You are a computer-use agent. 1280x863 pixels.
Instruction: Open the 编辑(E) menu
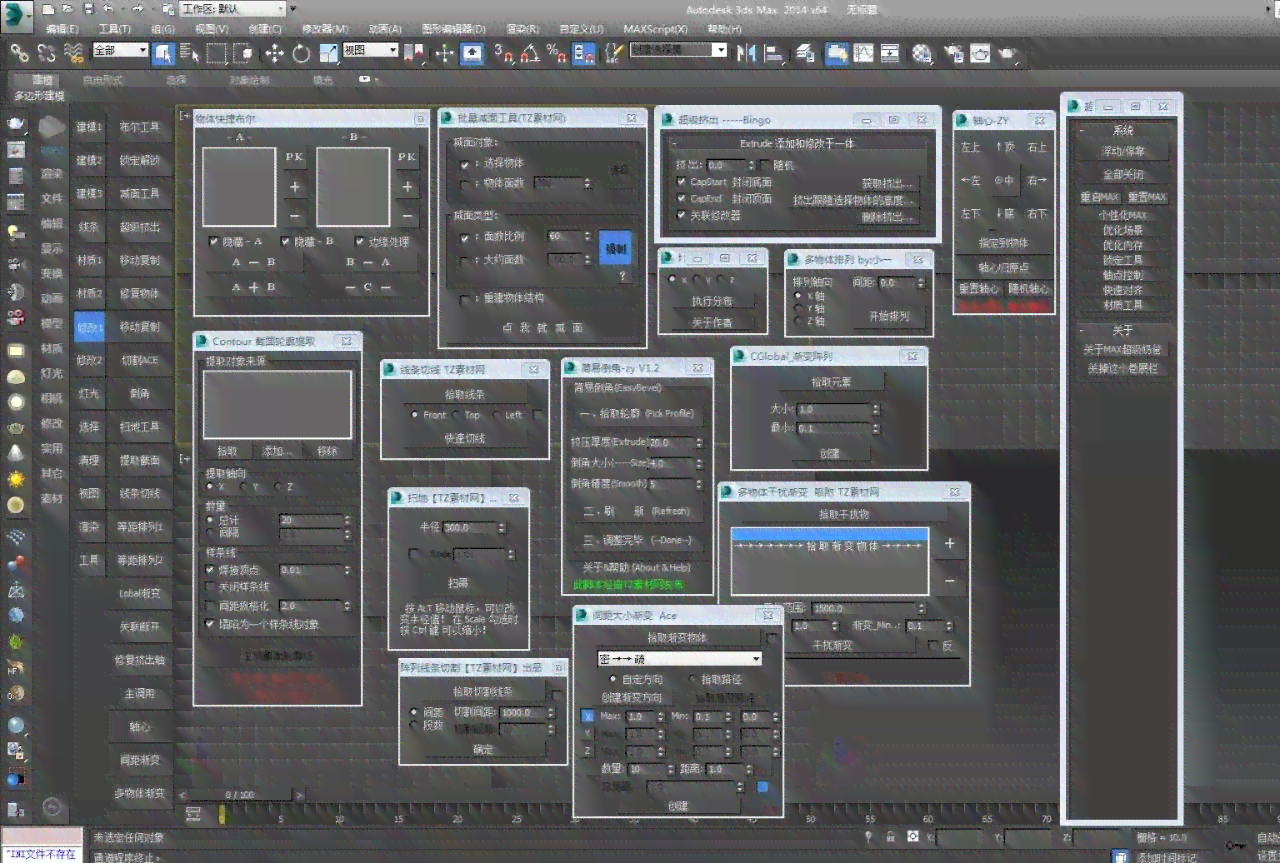pyautogui.click(x=62, y=29)
